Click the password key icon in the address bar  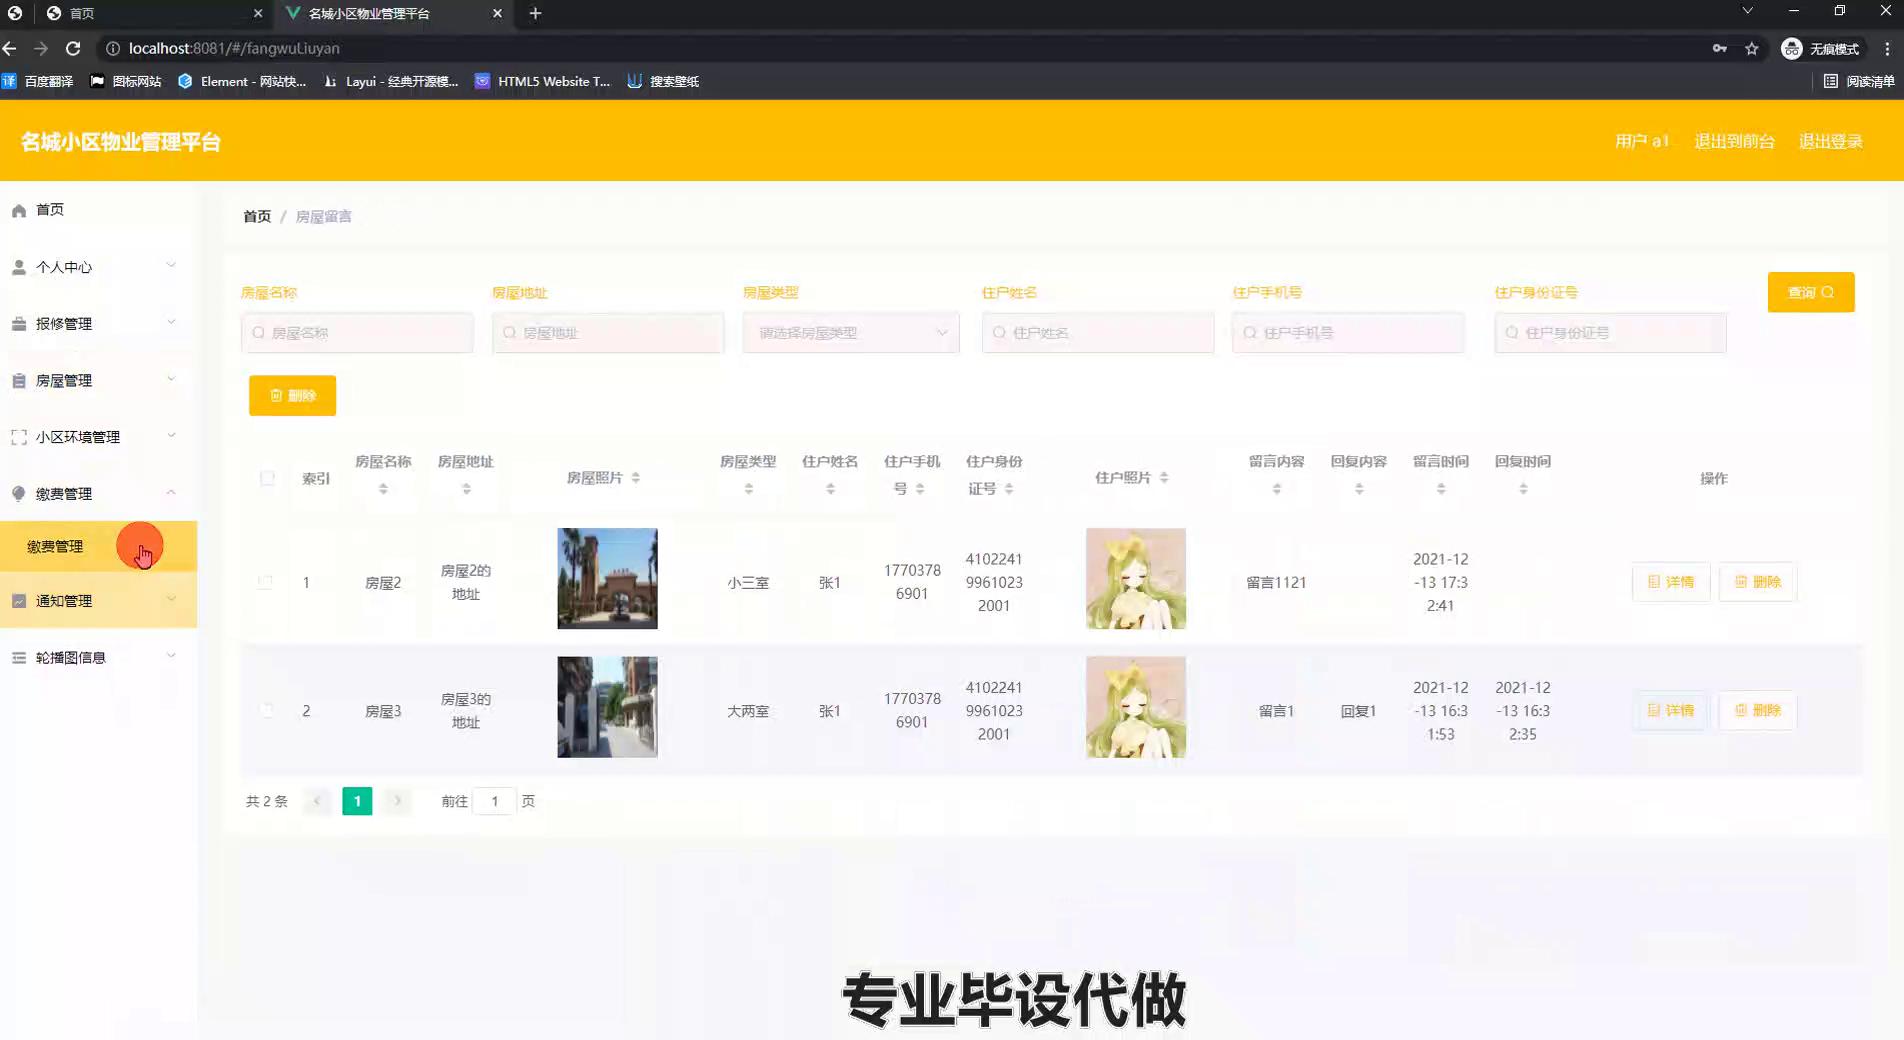(1719, 48)
